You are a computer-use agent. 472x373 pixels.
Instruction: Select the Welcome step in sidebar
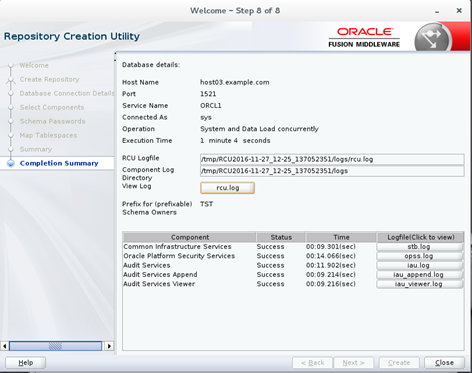click(x=34, y=65)
